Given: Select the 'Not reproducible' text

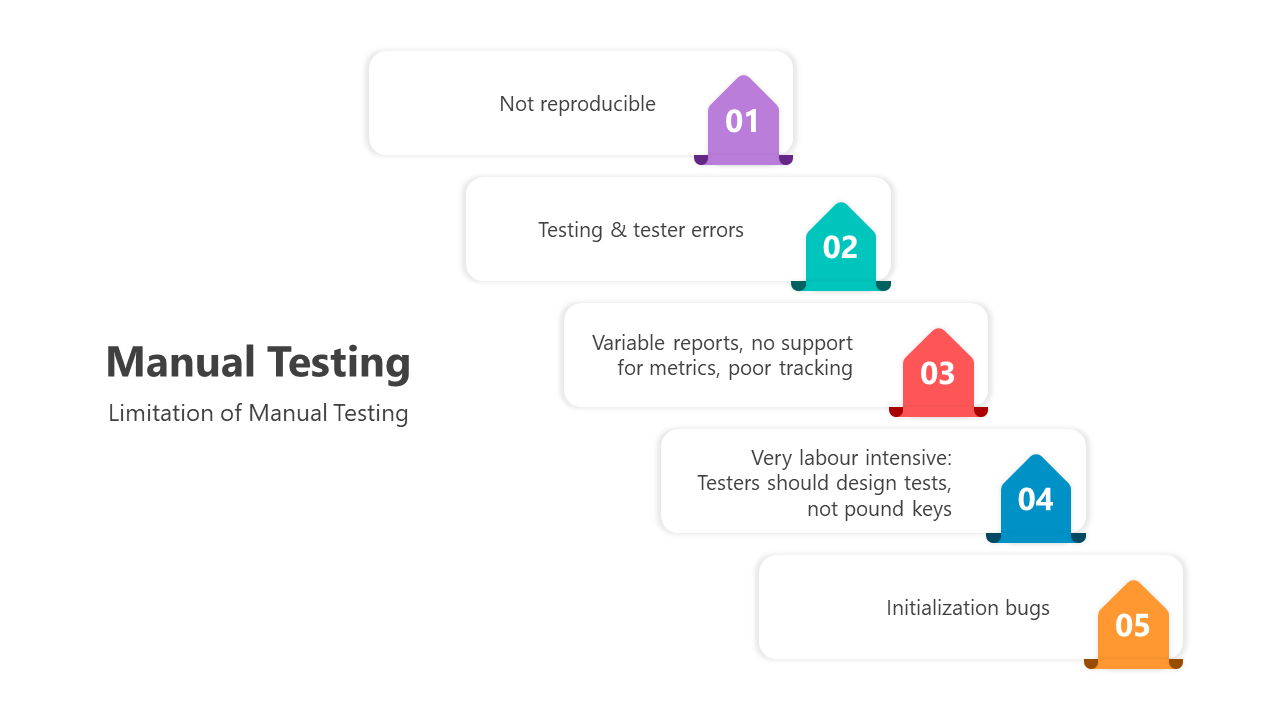Looking at the screenshot, I should click(578, 104).
